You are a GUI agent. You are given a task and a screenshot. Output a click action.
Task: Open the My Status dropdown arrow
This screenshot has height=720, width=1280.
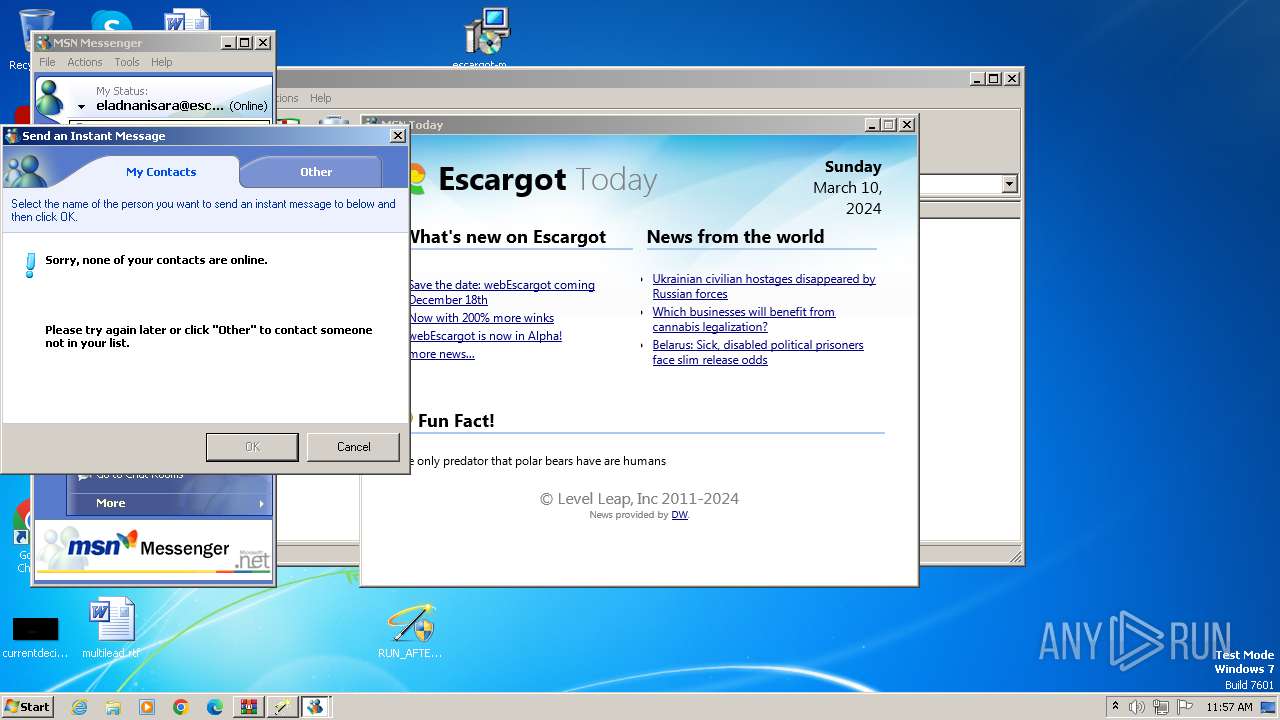(82, 106)
